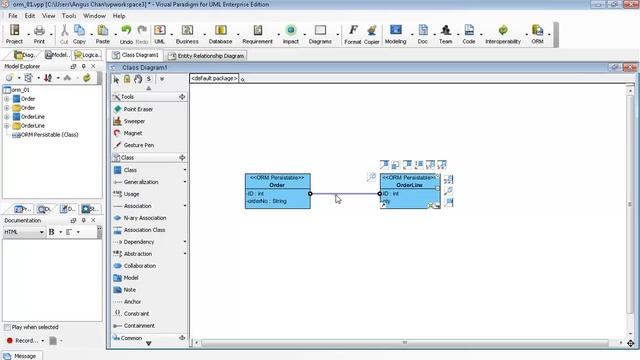Open the ORM toolbar icon
The image size is (640, 360).
tap(537, 34)
